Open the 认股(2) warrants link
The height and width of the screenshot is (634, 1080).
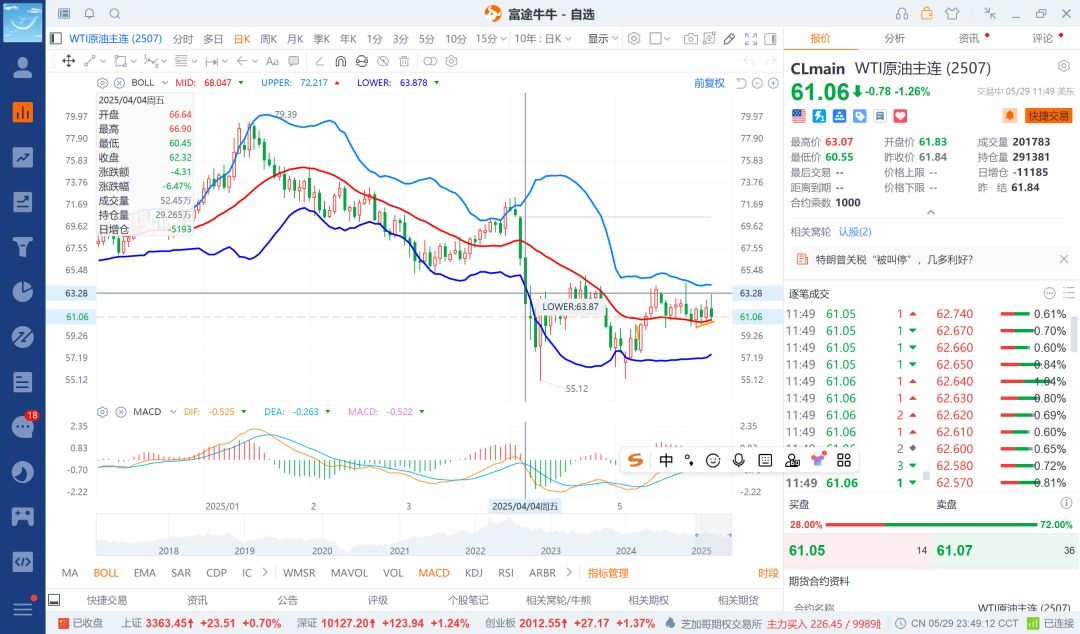855,232
